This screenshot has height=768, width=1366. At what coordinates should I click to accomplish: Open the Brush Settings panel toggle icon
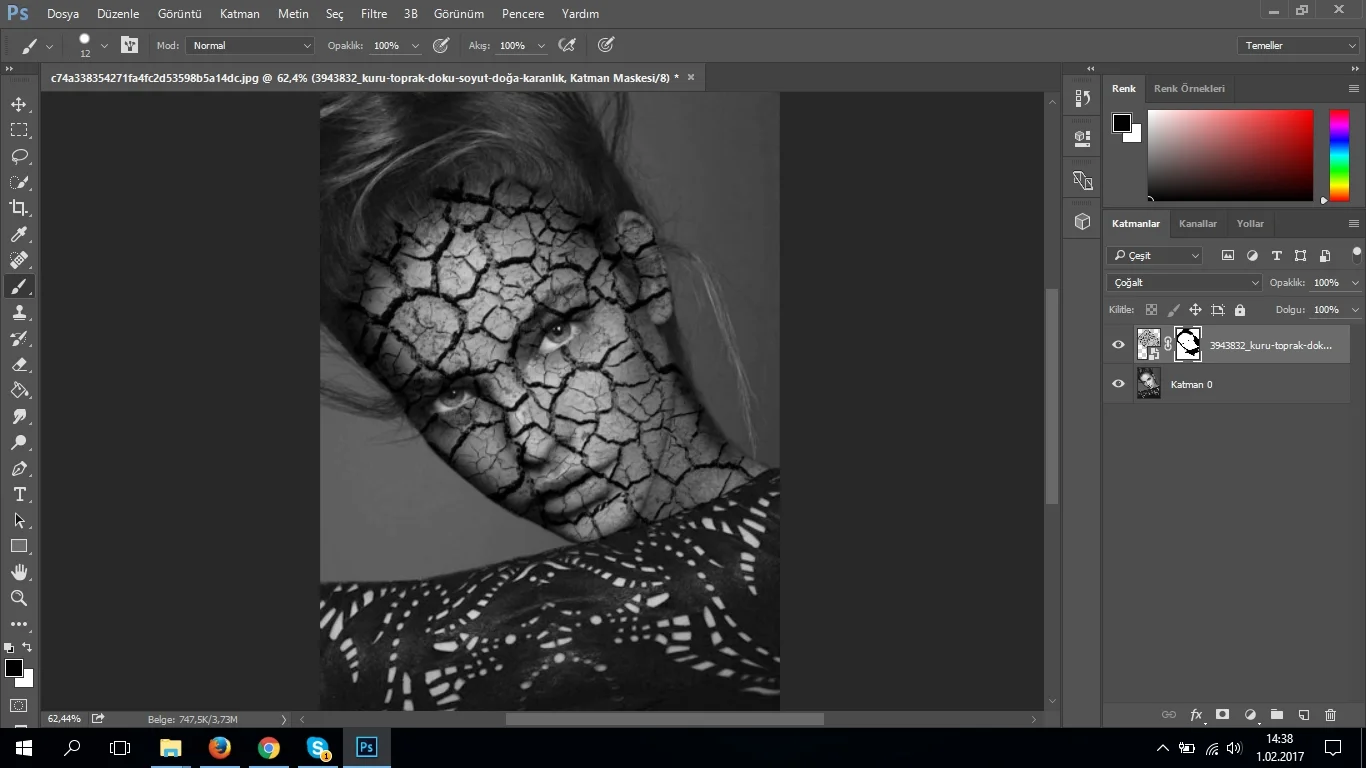[x=129, y=45]
